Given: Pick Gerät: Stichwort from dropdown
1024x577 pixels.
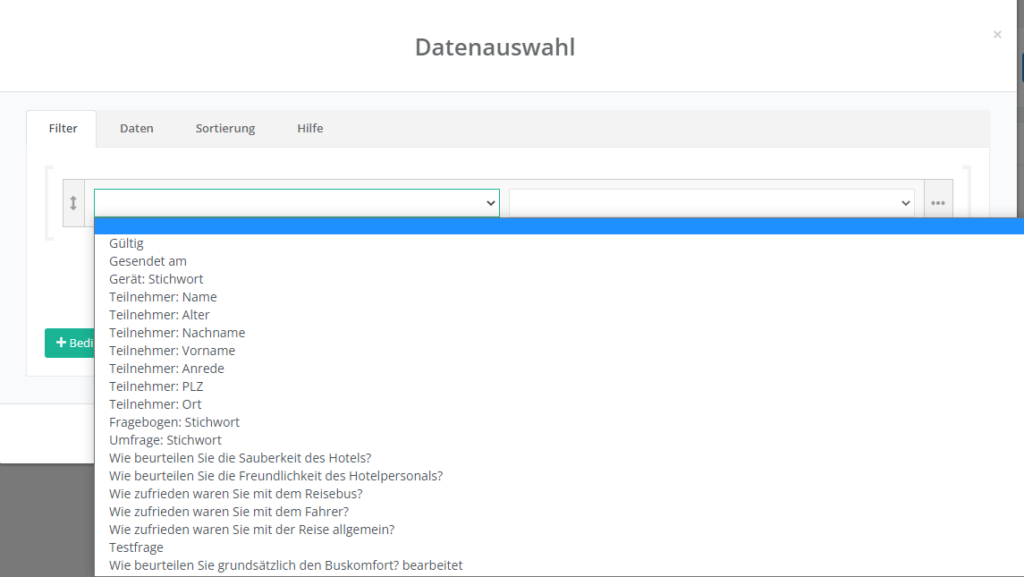Looking at the screenshot, I should pos(156,279).
